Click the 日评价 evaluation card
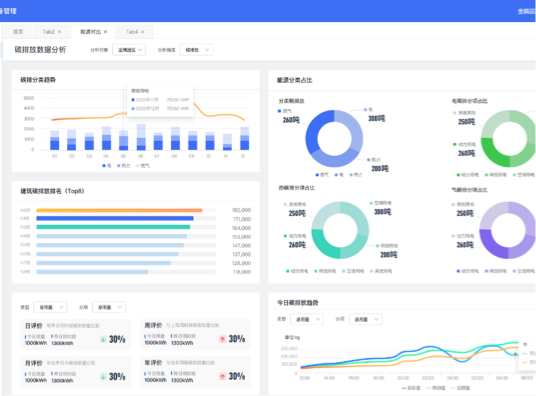This screenshot has width=536, height=396. tap(76, 334)
